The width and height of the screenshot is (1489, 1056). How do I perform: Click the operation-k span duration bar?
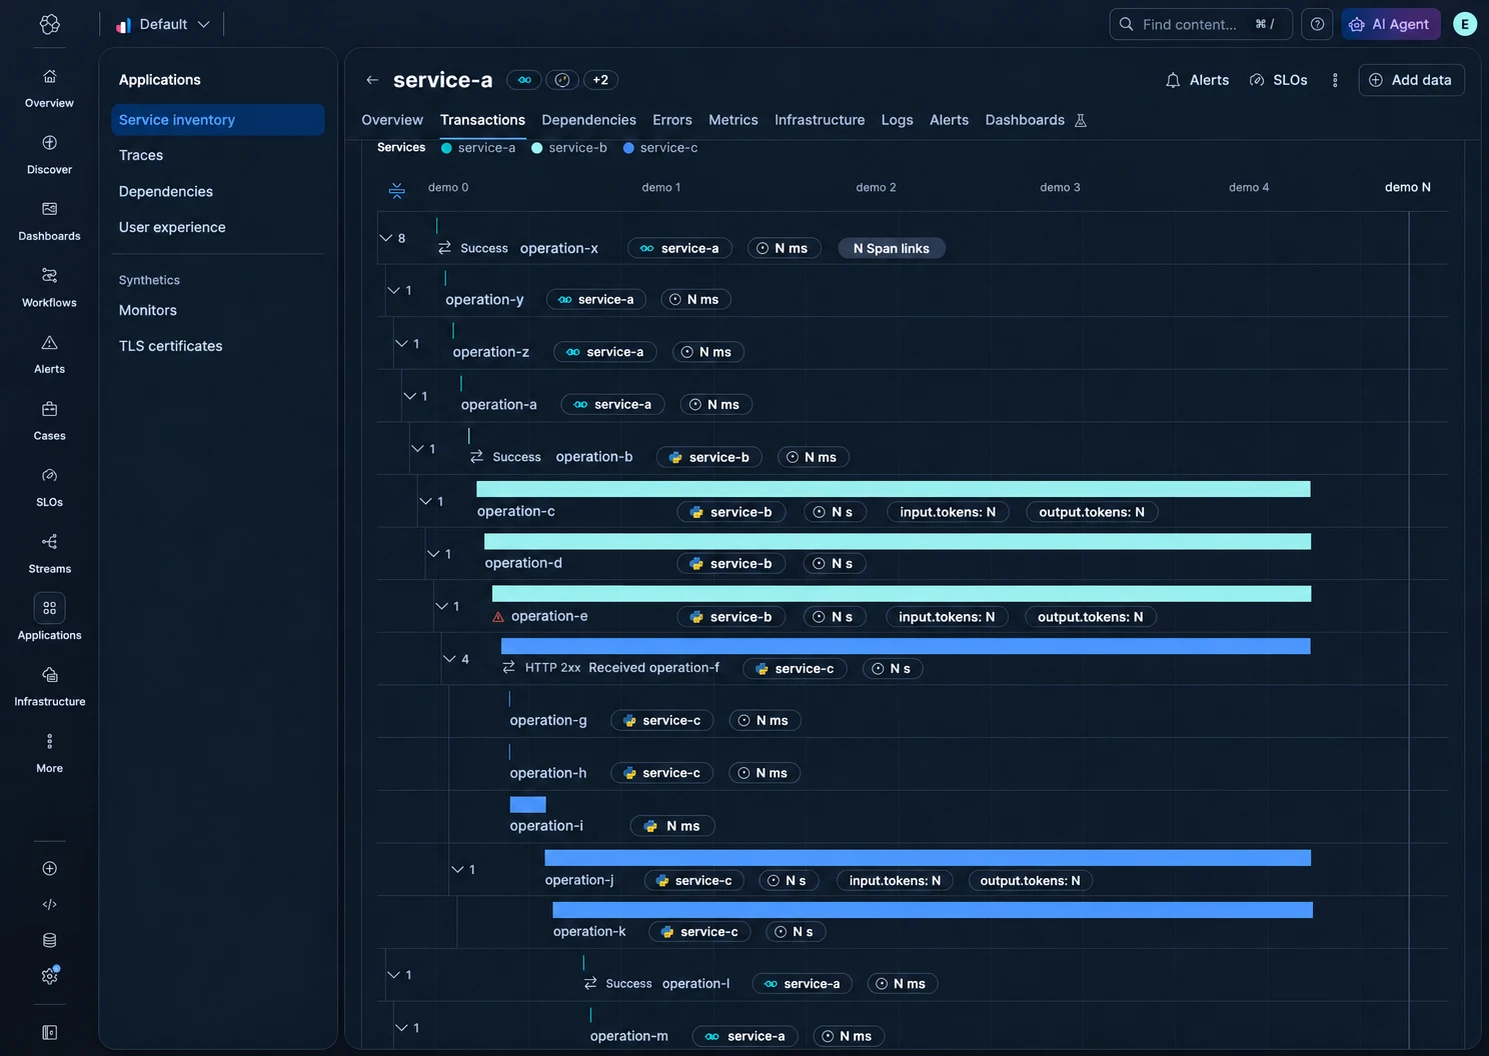coord(932,910)
